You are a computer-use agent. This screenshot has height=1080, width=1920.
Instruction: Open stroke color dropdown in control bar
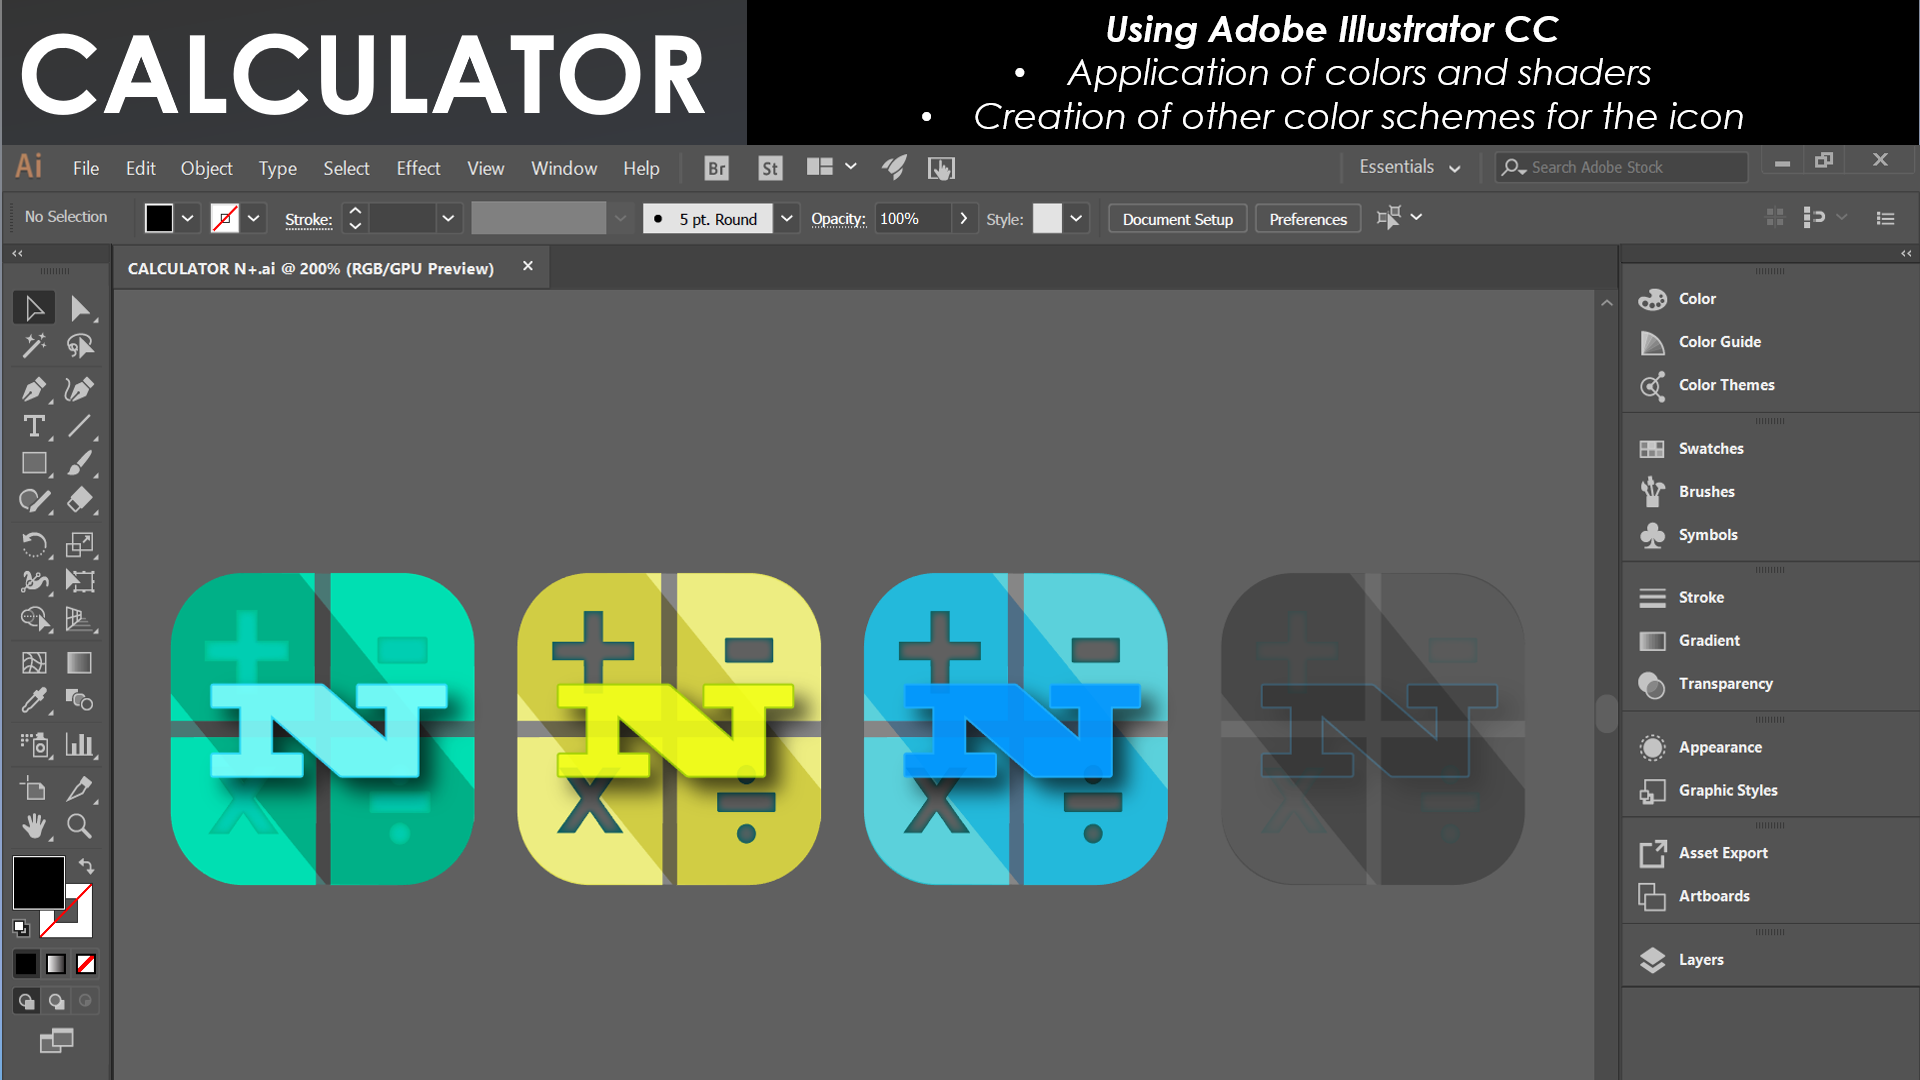pos(254,218)
